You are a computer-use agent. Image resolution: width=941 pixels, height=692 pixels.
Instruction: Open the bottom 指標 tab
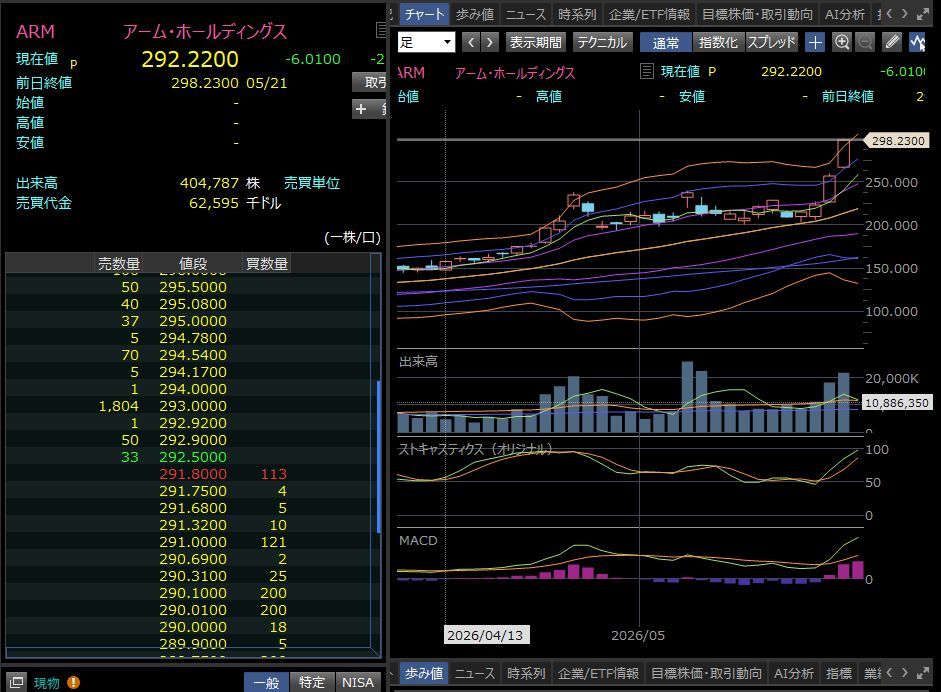point(839,673)
